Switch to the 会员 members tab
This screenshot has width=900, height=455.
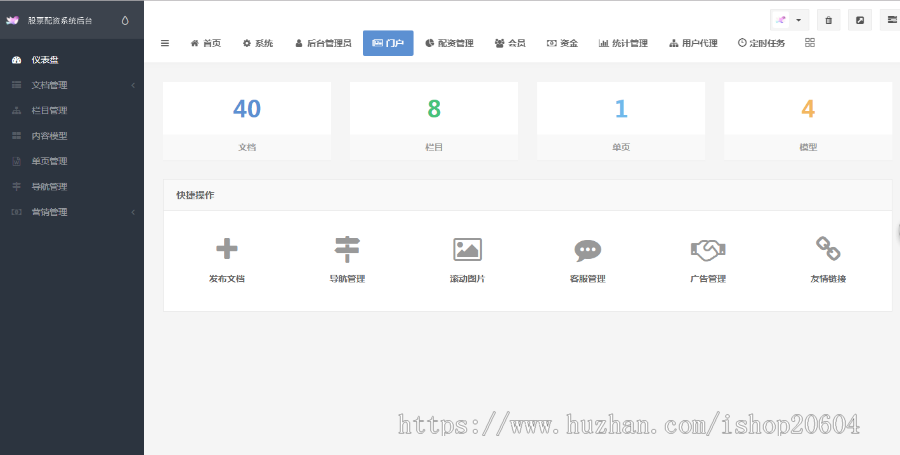coord(510,43)
